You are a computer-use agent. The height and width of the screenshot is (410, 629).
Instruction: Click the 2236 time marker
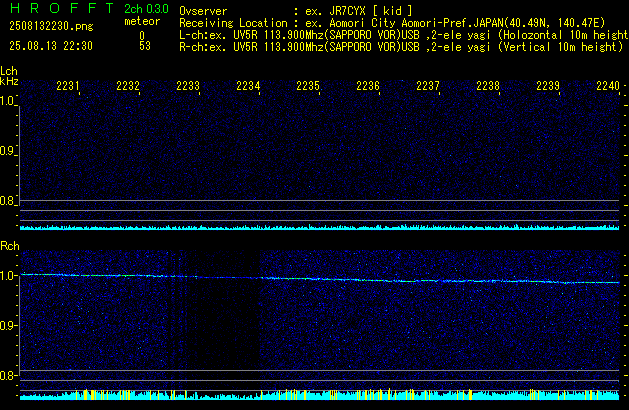pos(368,86)
